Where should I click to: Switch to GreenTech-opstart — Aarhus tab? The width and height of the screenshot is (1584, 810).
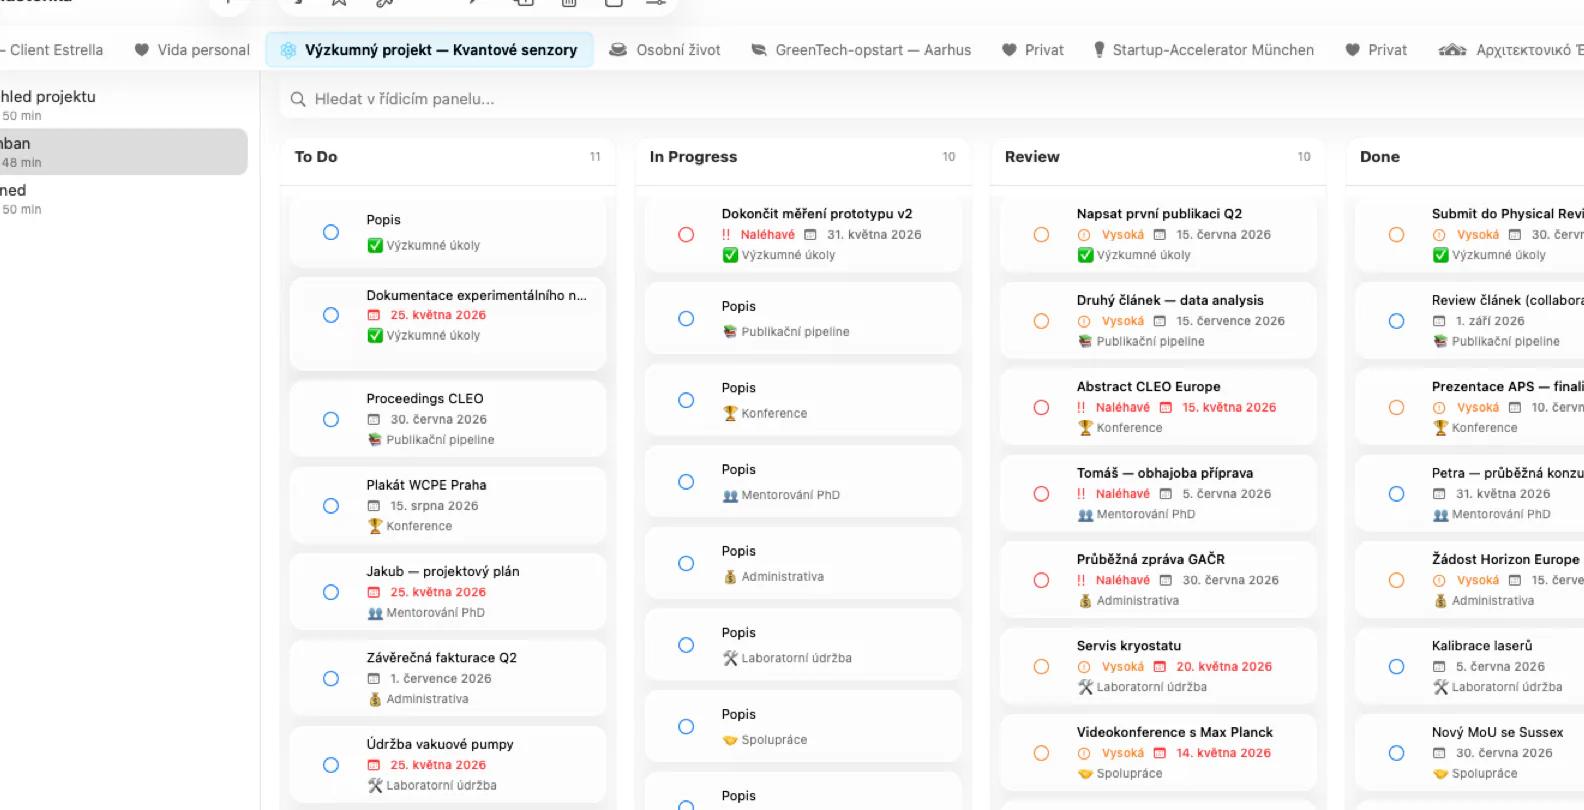[x=862, y=50]
